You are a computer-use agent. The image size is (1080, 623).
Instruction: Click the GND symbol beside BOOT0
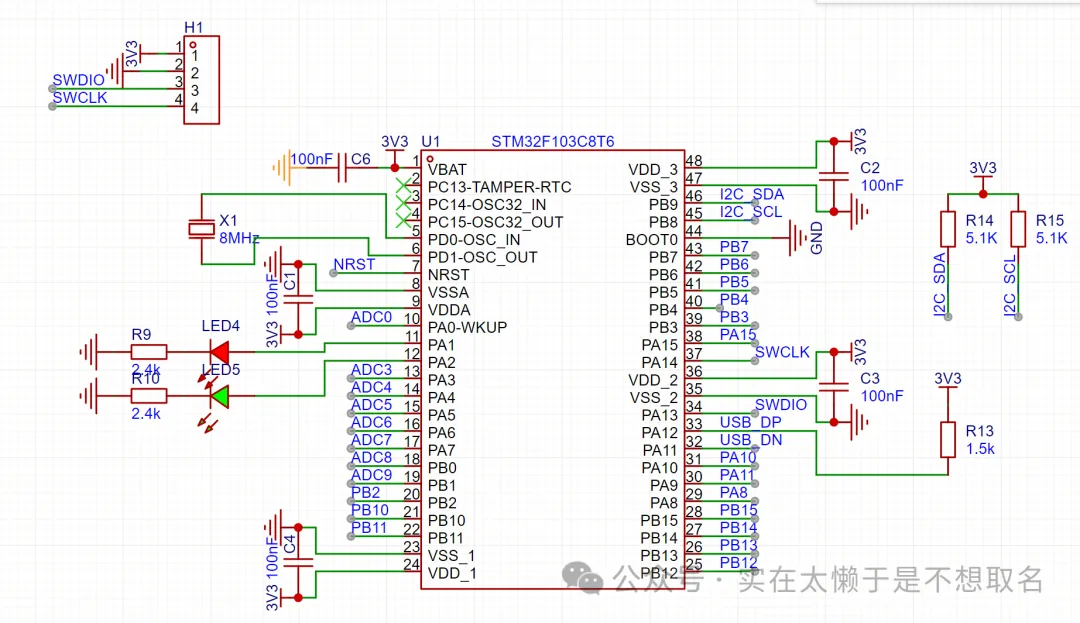tap(797, 239)
